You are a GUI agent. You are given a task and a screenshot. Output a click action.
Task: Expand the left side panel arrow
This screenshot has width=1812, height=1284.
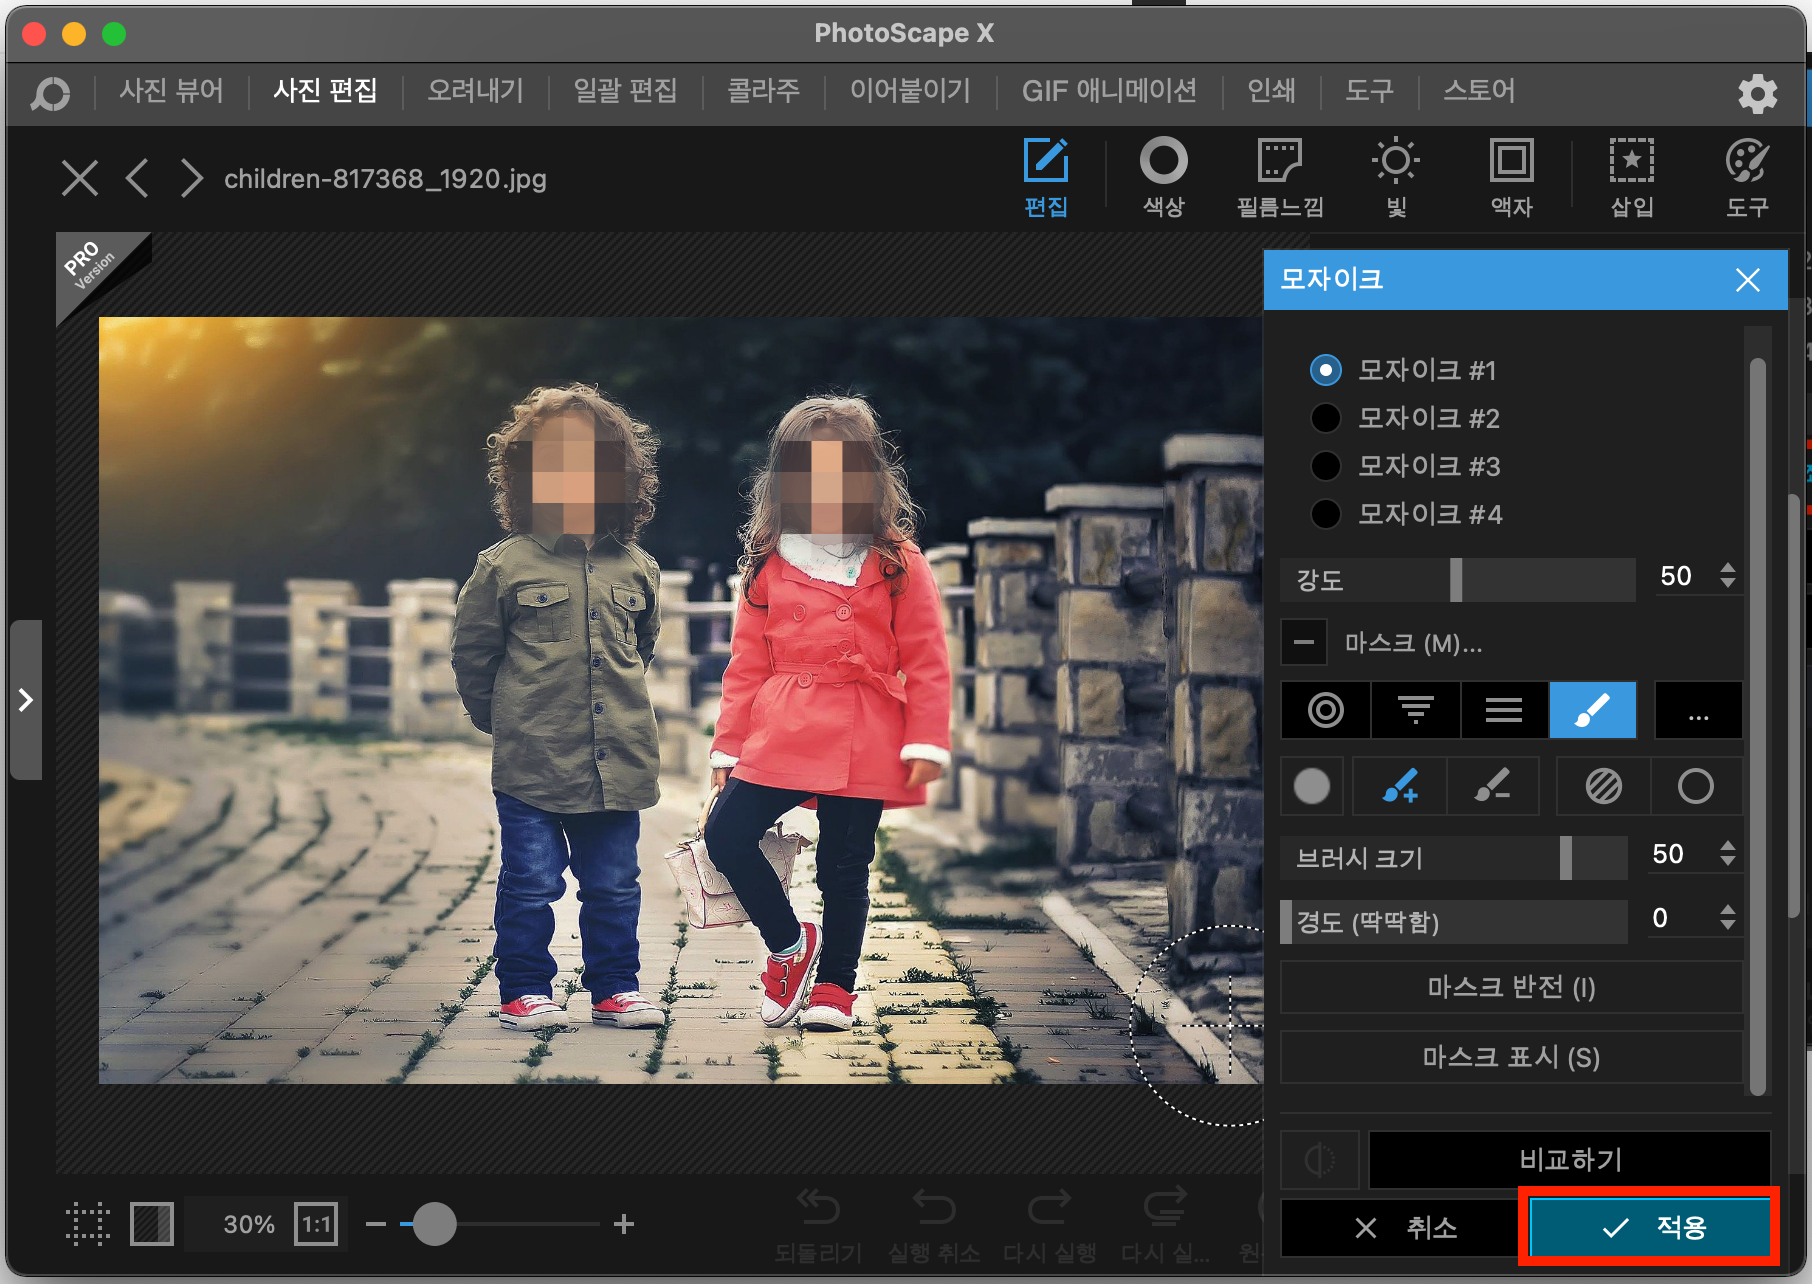pyautogui.click(x=26, y=700)
